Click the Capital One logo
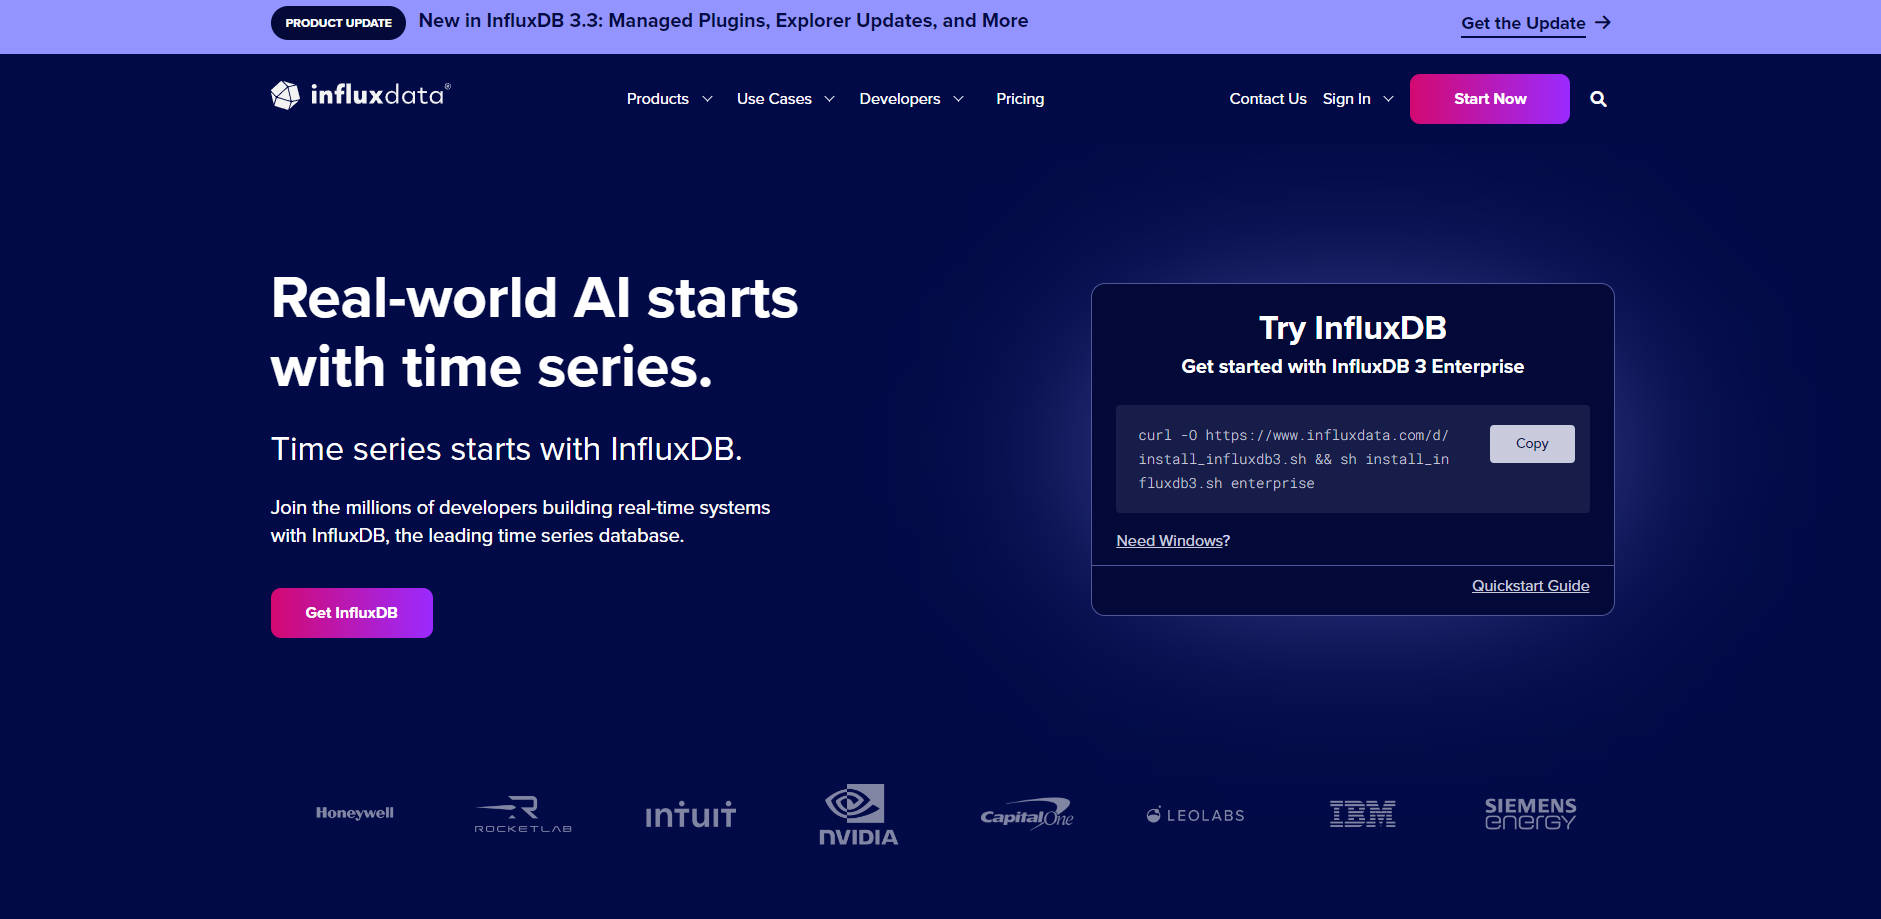This screenshot has height=919, width=1881. coord(1025,814)
